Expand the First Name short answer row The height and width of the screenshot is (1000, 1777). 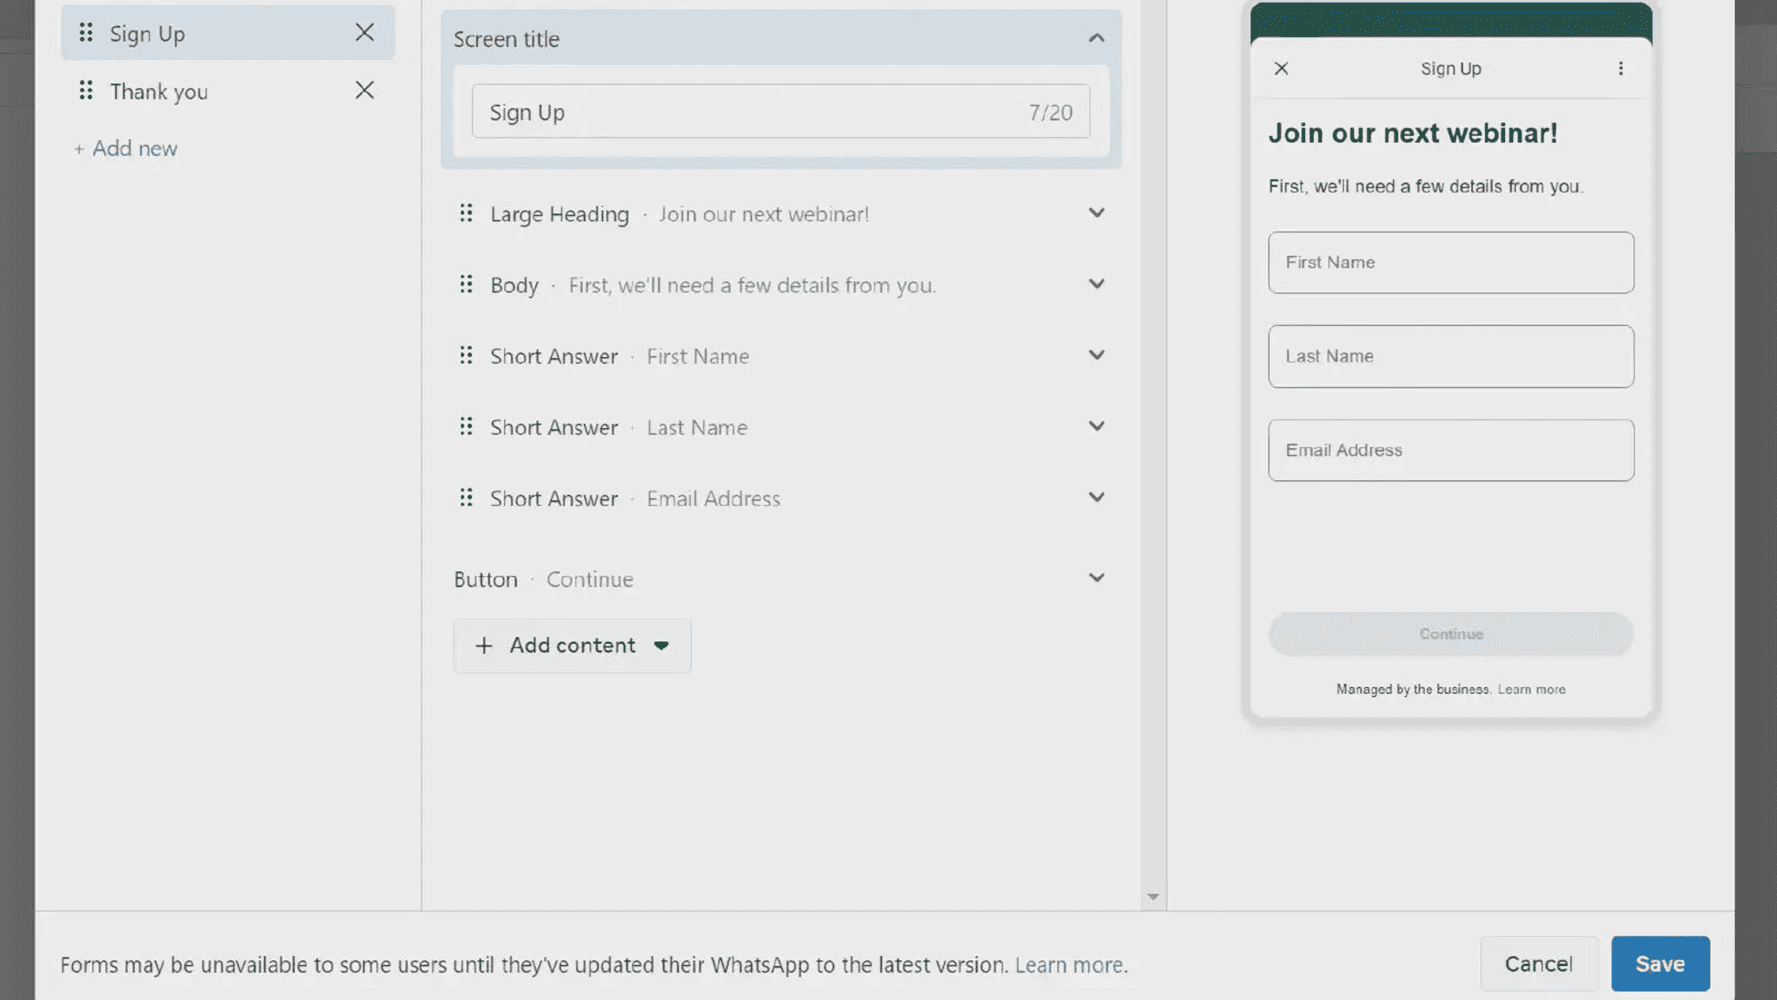(x=1096, y=356)
